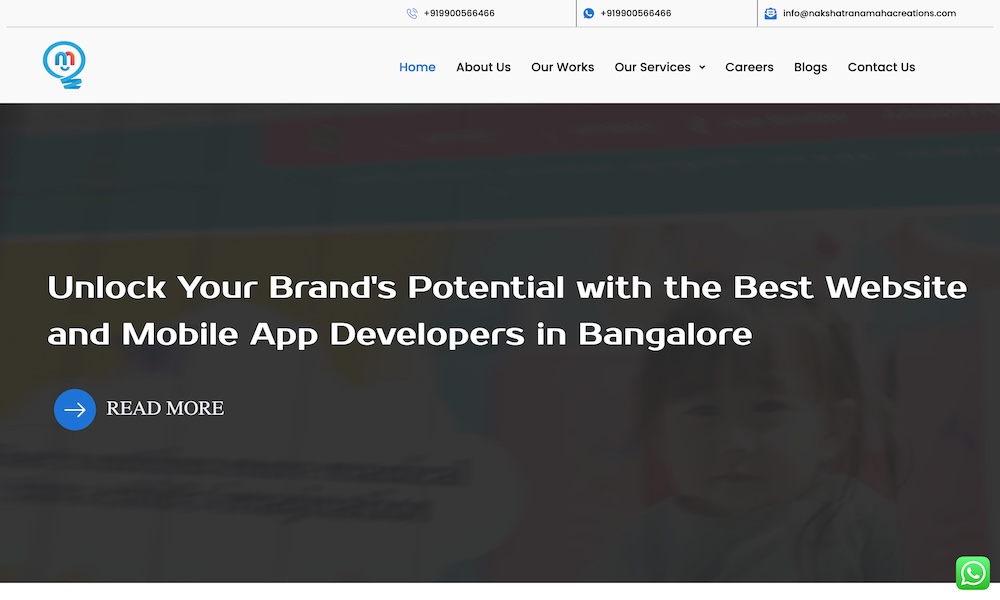This screenshot has width=1000, height=600.
Task: Click the phone number beside the top WhatsApp icon
Action: coord(636,14)
